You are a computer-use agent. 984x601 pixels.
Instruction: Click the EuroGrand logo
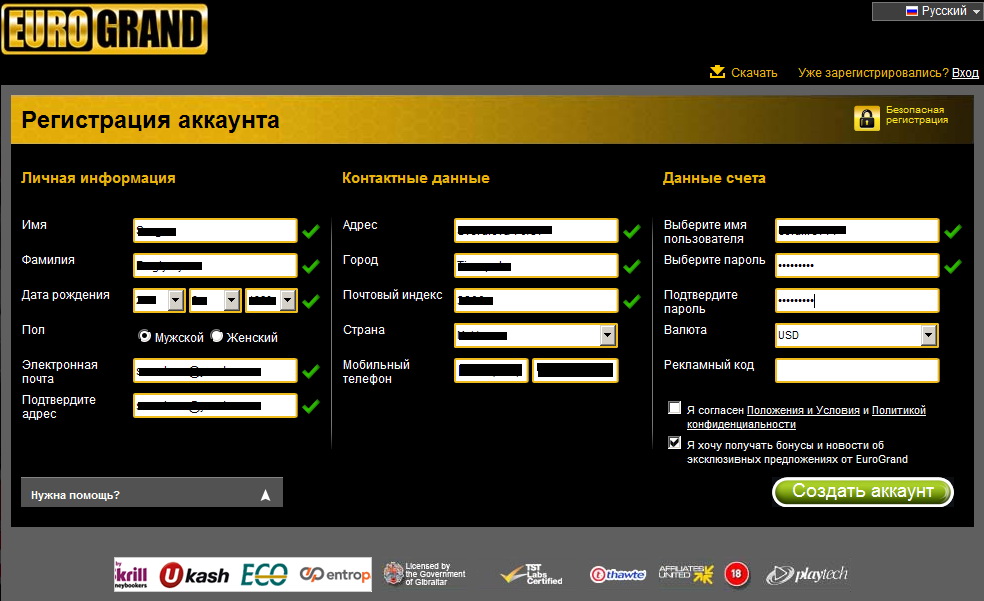pos(105,29)
